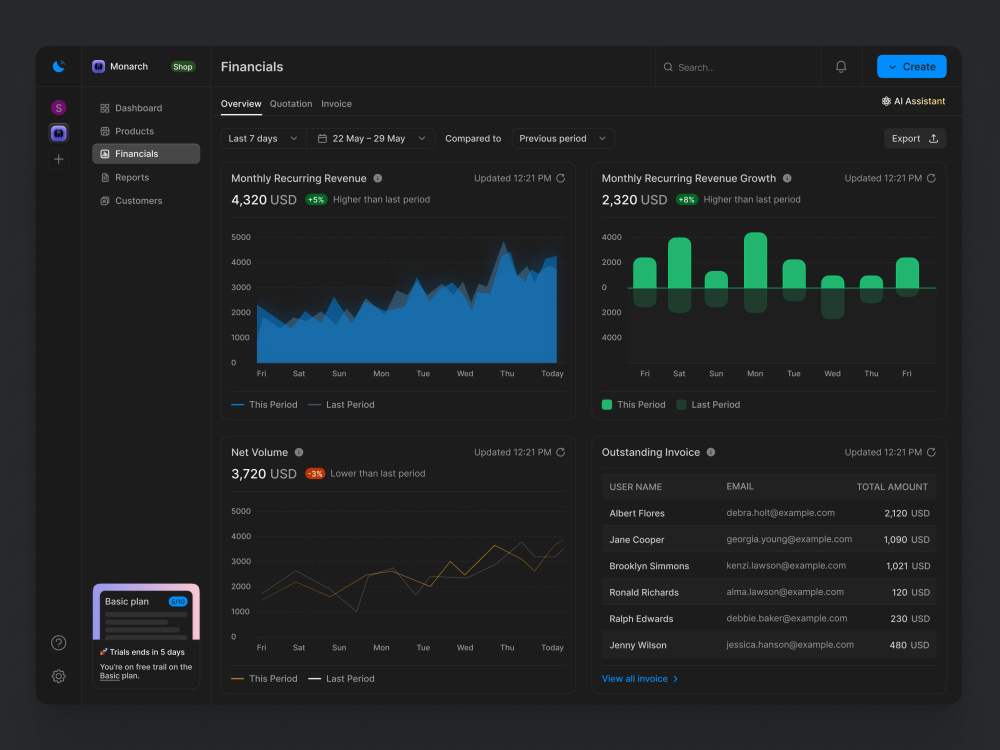Toggle This Period legend on MRR chart
Screen dimensions: 1000x750
(264, 404)
